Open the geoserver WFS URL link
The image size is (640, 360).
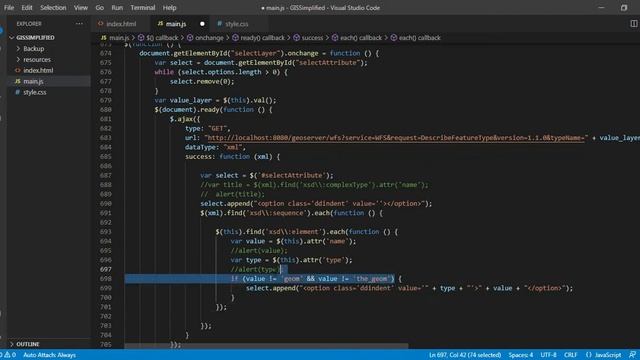coord(396,138)
